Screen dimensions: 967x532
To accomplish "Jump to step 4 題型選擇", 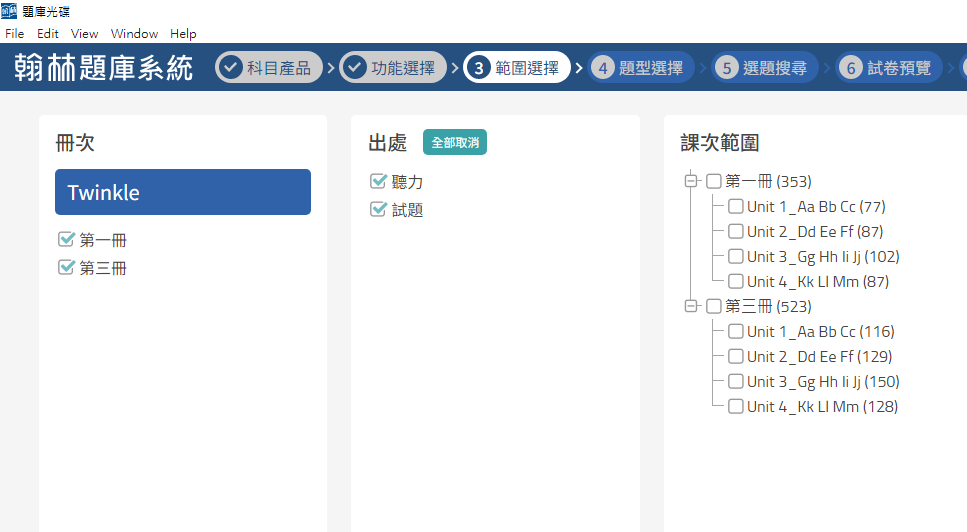I will tap(641, 67).
